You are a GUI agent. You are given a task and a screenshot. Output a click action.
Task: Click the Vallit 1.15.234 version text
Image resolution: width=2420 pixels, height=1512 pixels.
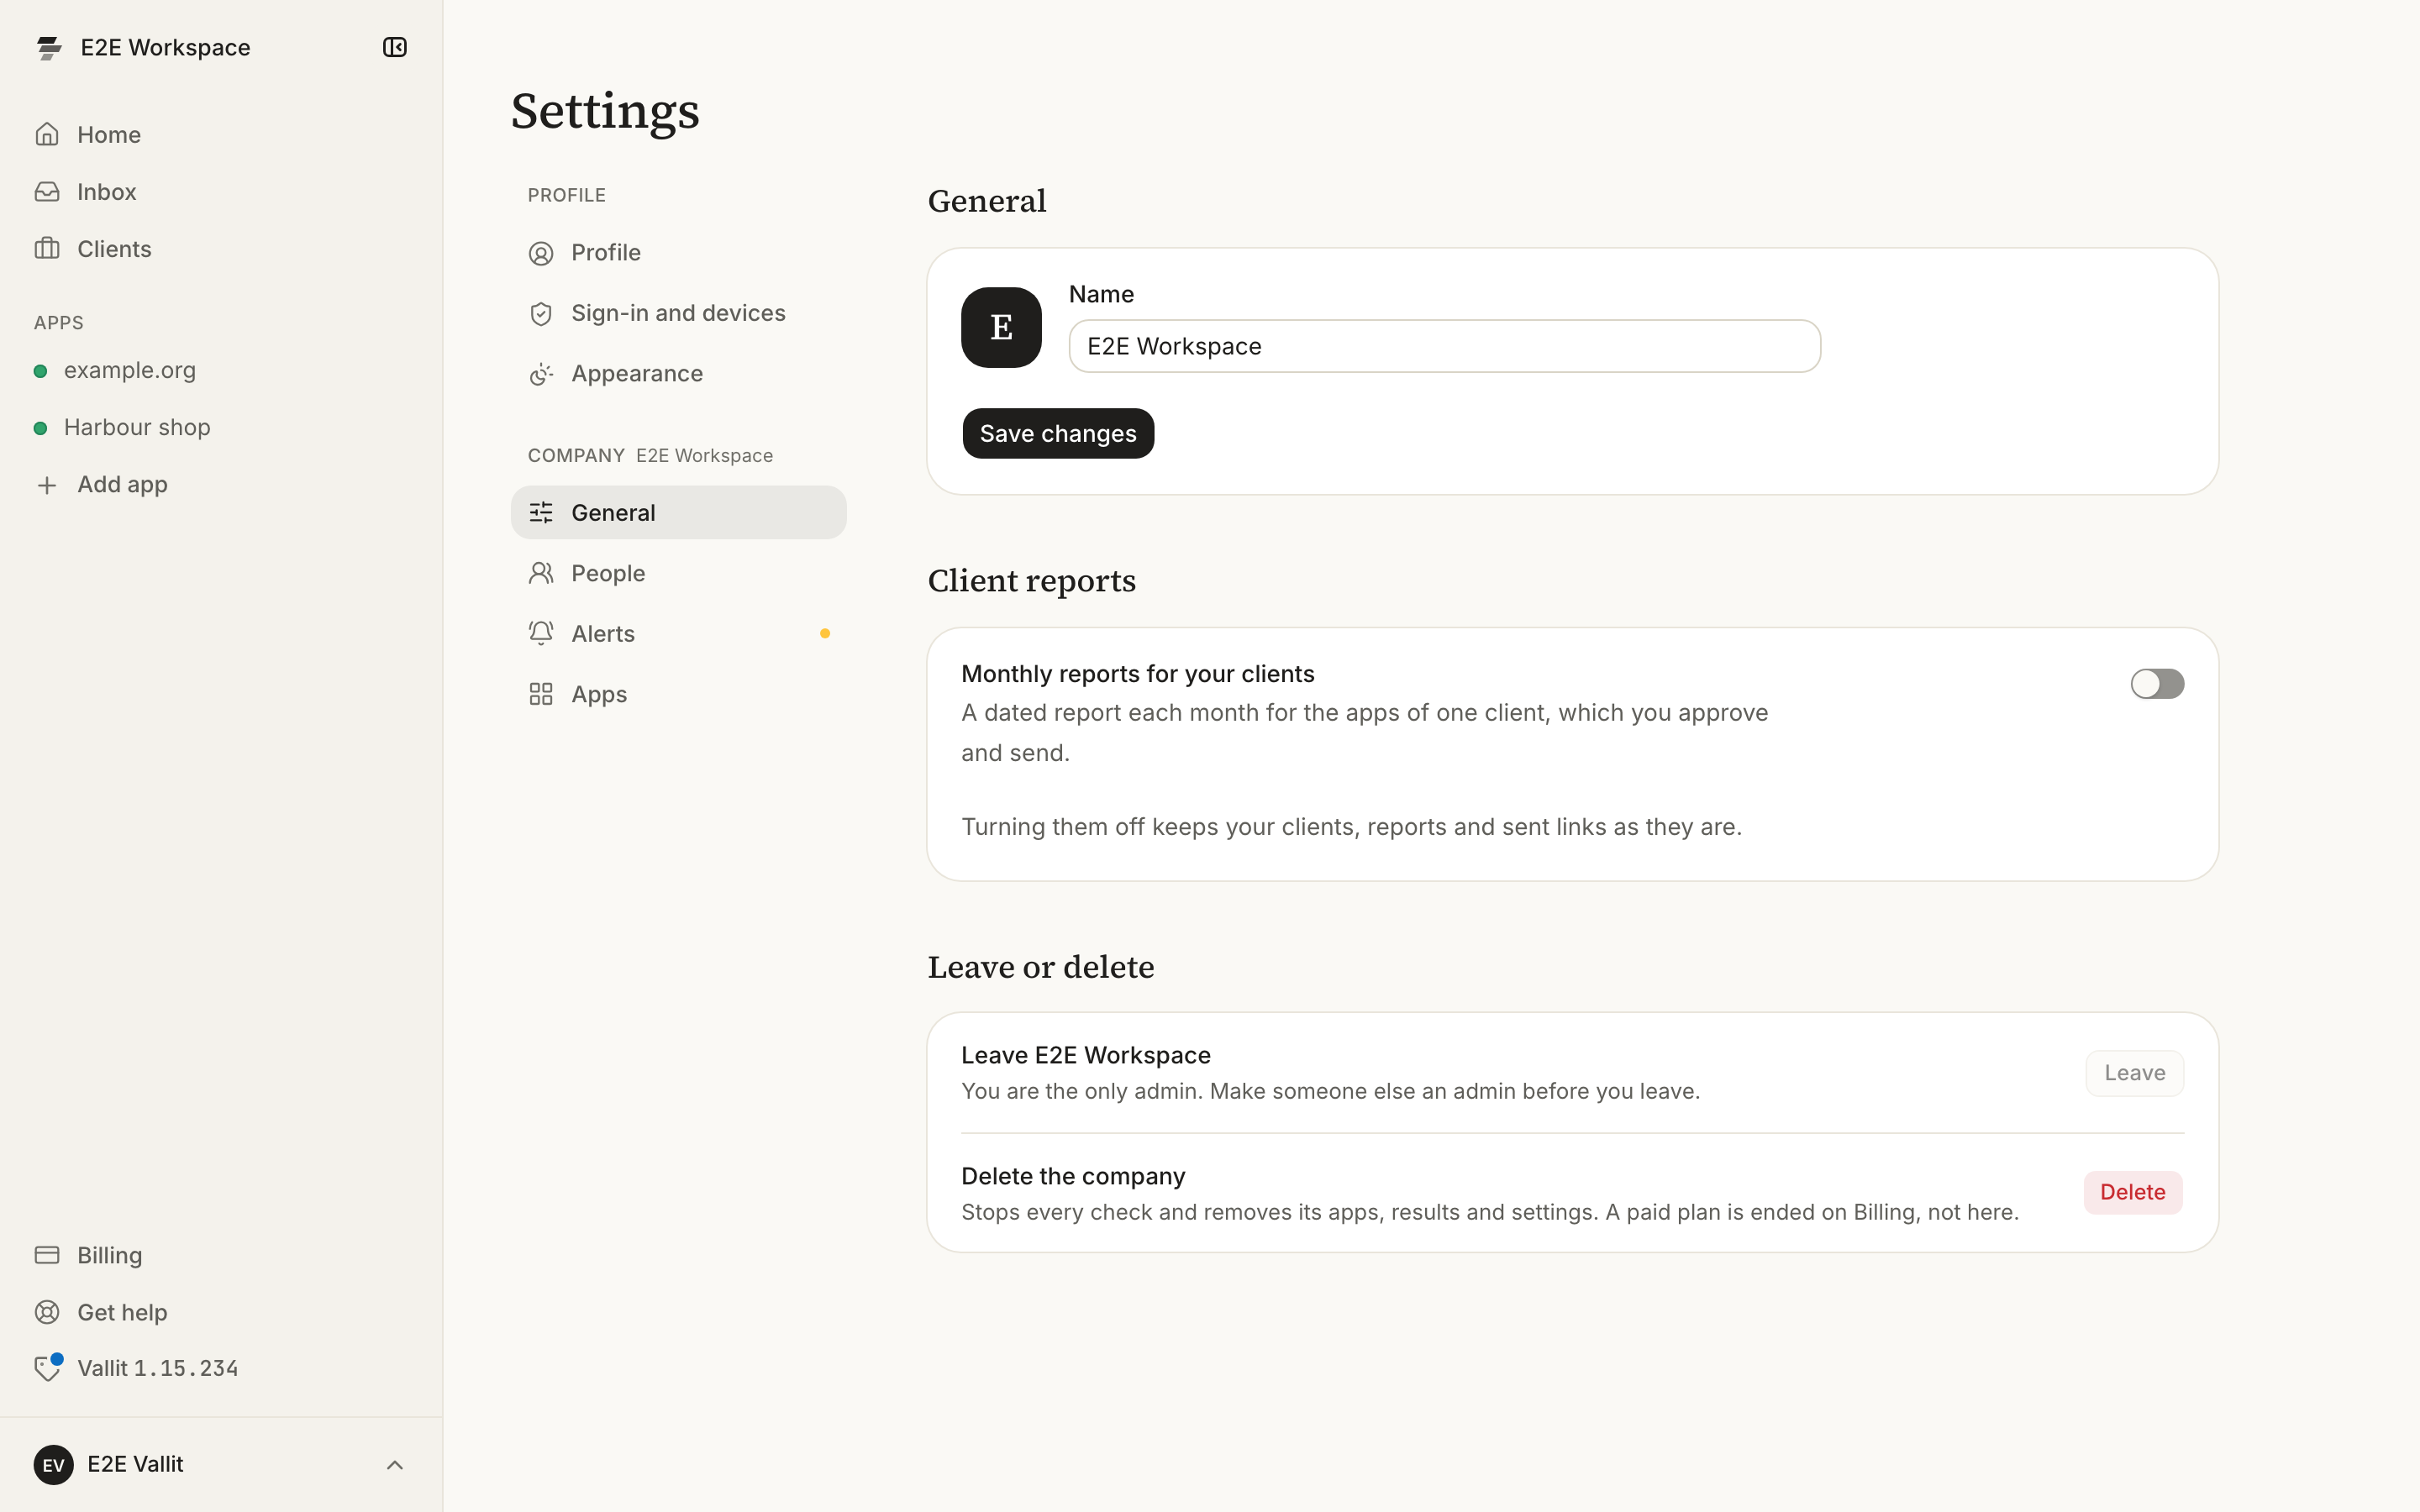[x=158, y=1368]
